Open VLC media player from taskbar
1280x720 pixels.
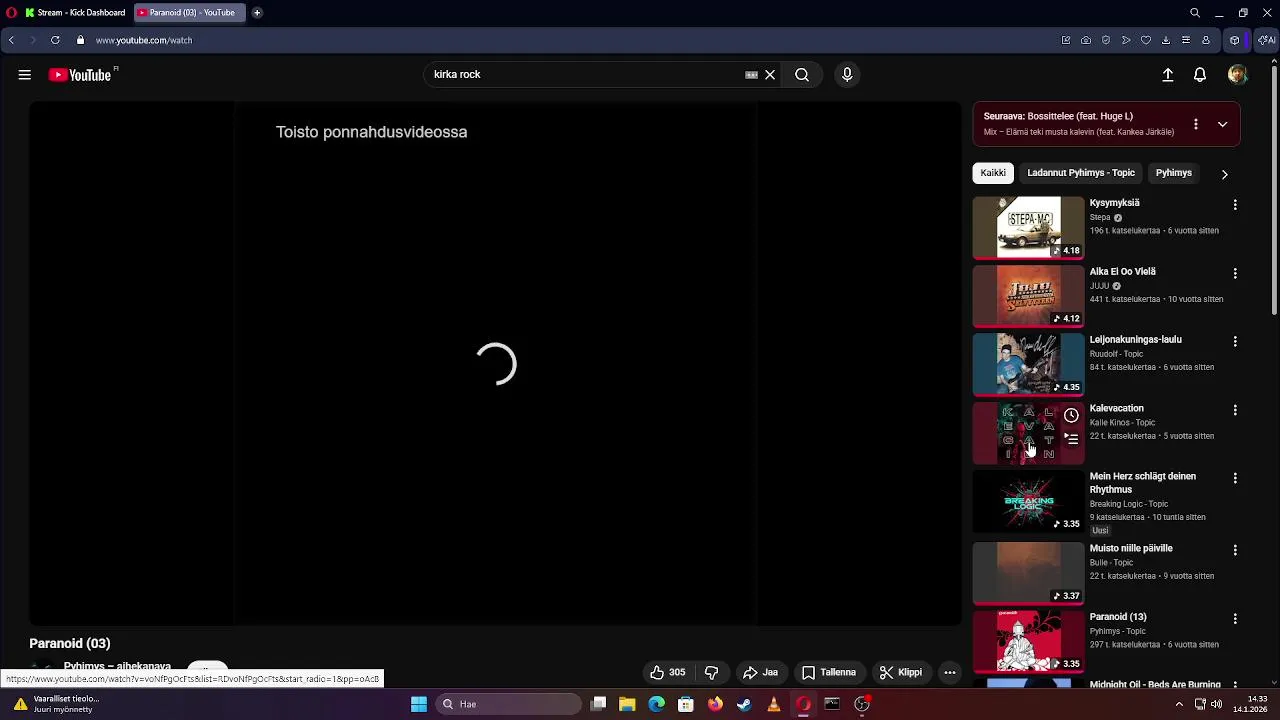click(x=773, y=704)
